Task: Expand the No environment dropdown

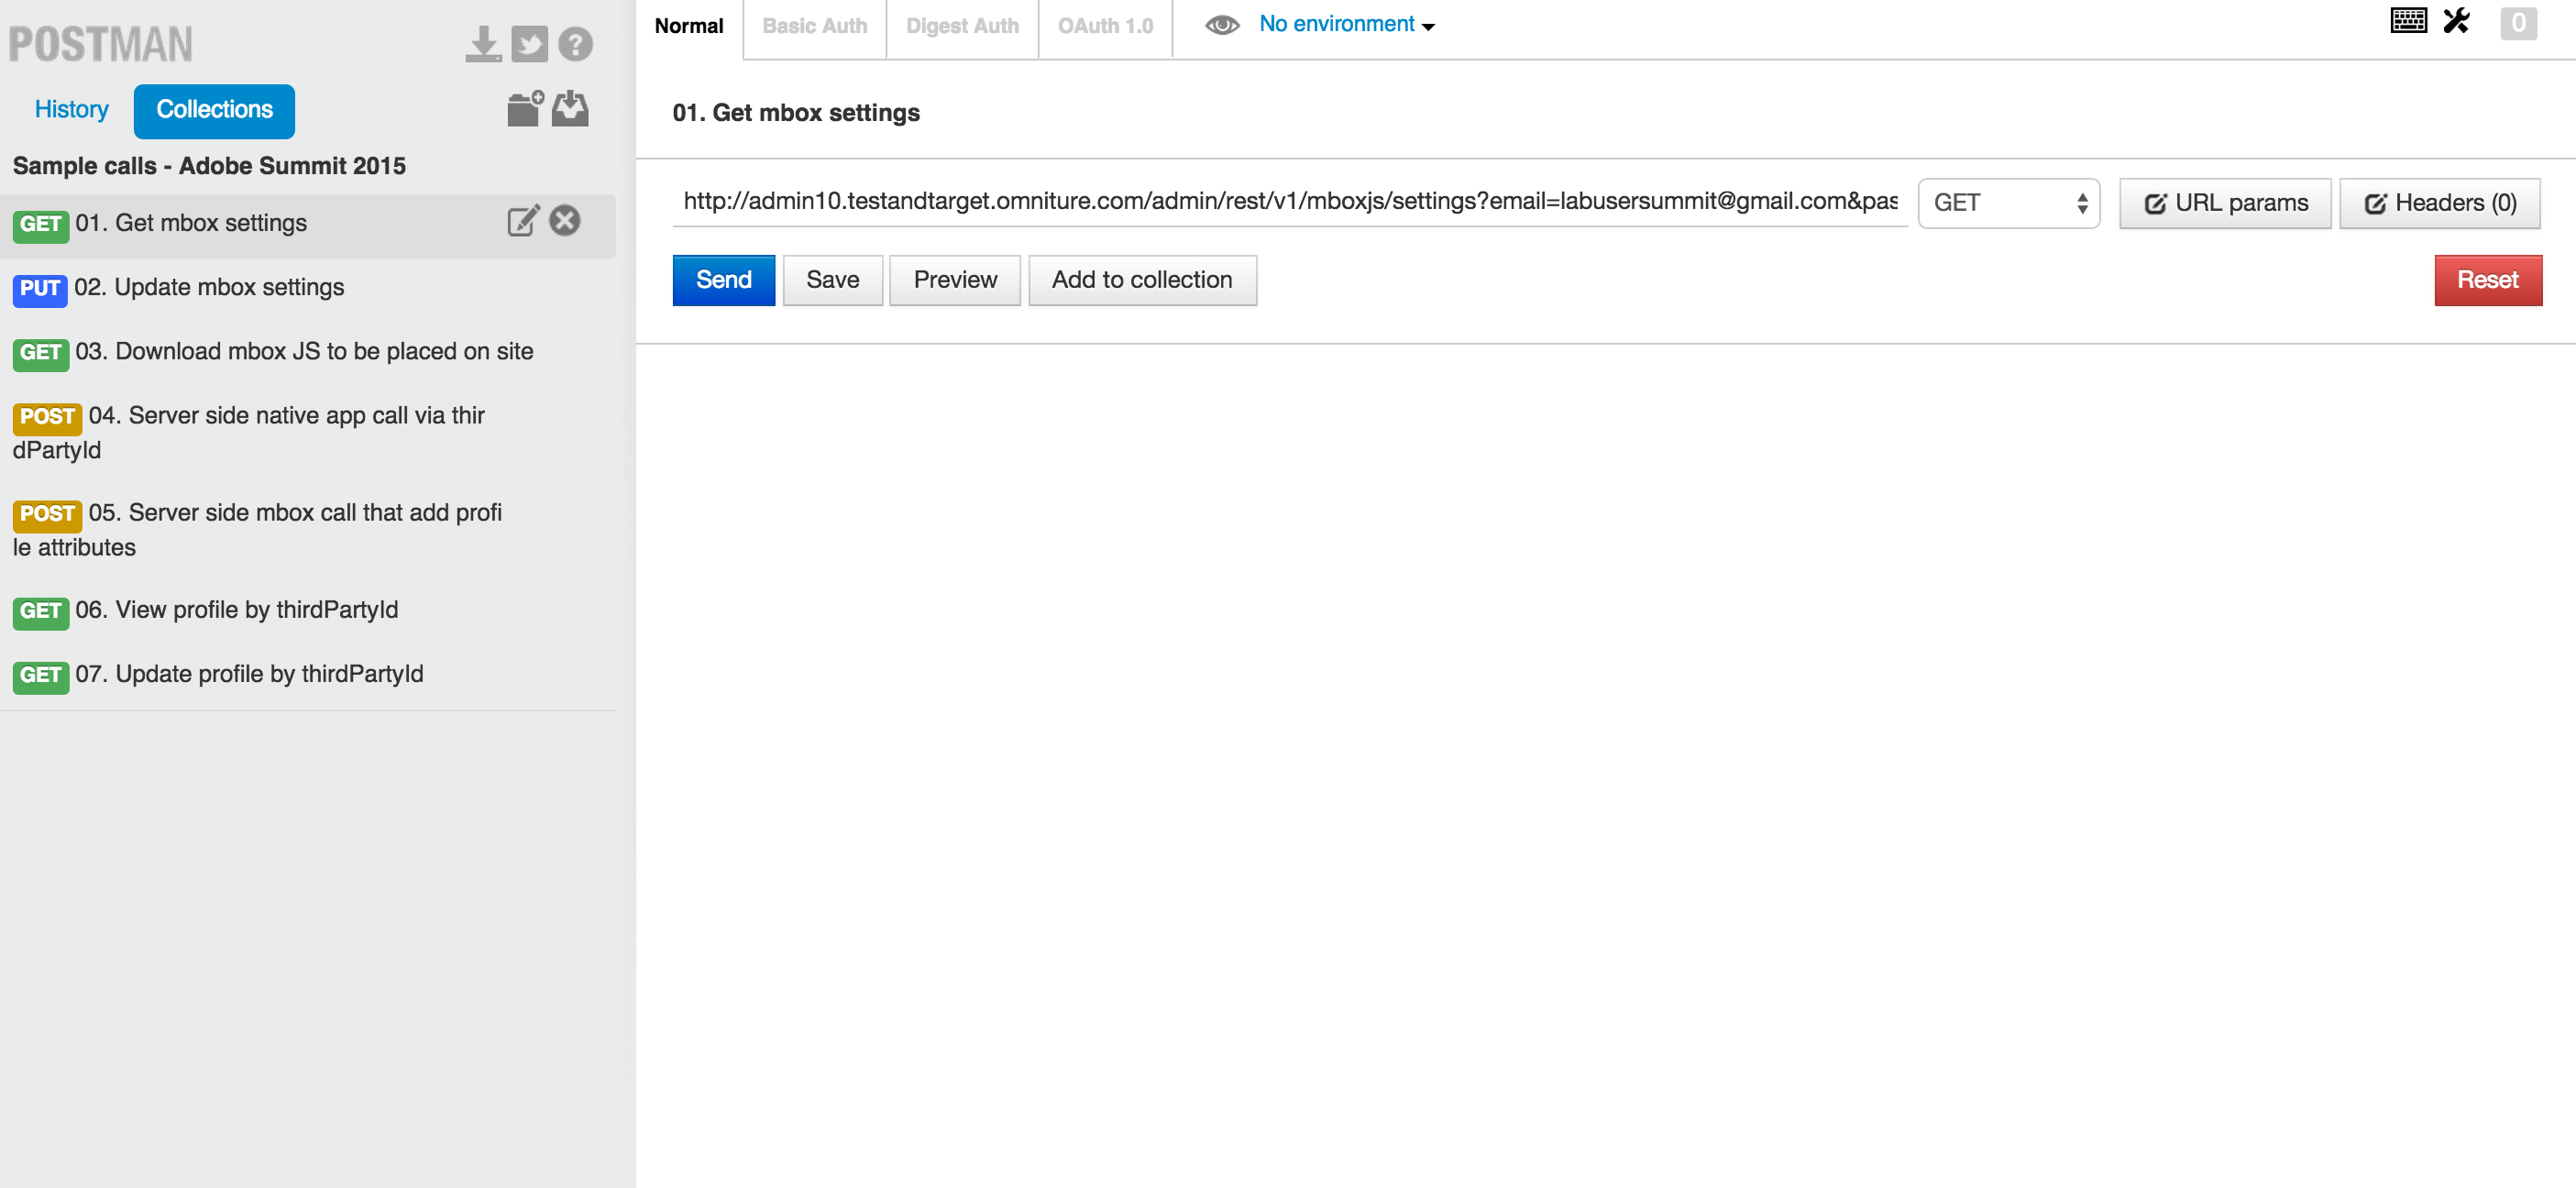Action: click(1346, 25)
